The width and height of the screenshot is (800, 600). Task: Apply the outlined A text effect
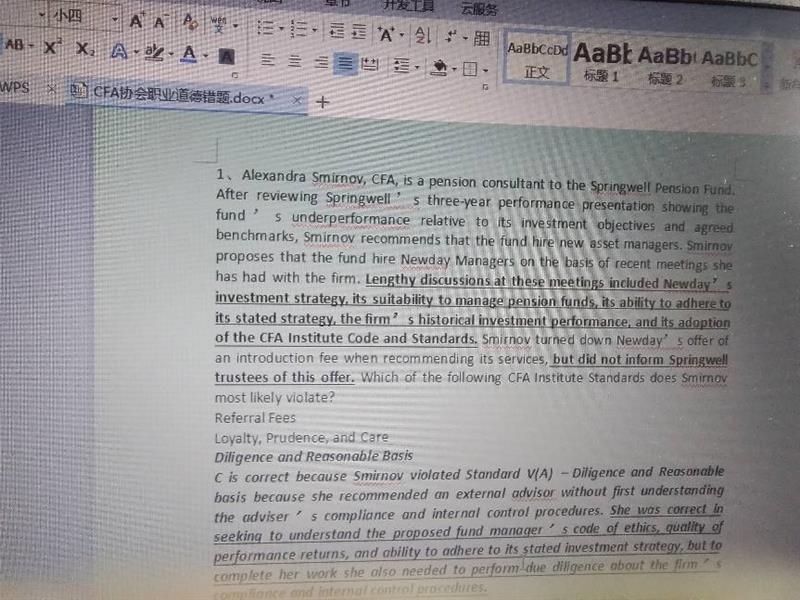coord(119,52)
